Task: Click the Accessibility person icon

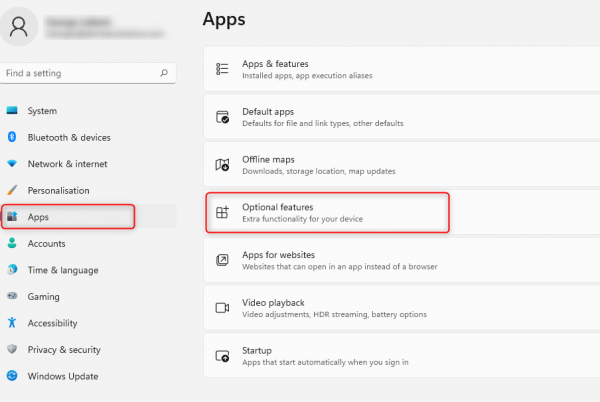Action: 12,323
